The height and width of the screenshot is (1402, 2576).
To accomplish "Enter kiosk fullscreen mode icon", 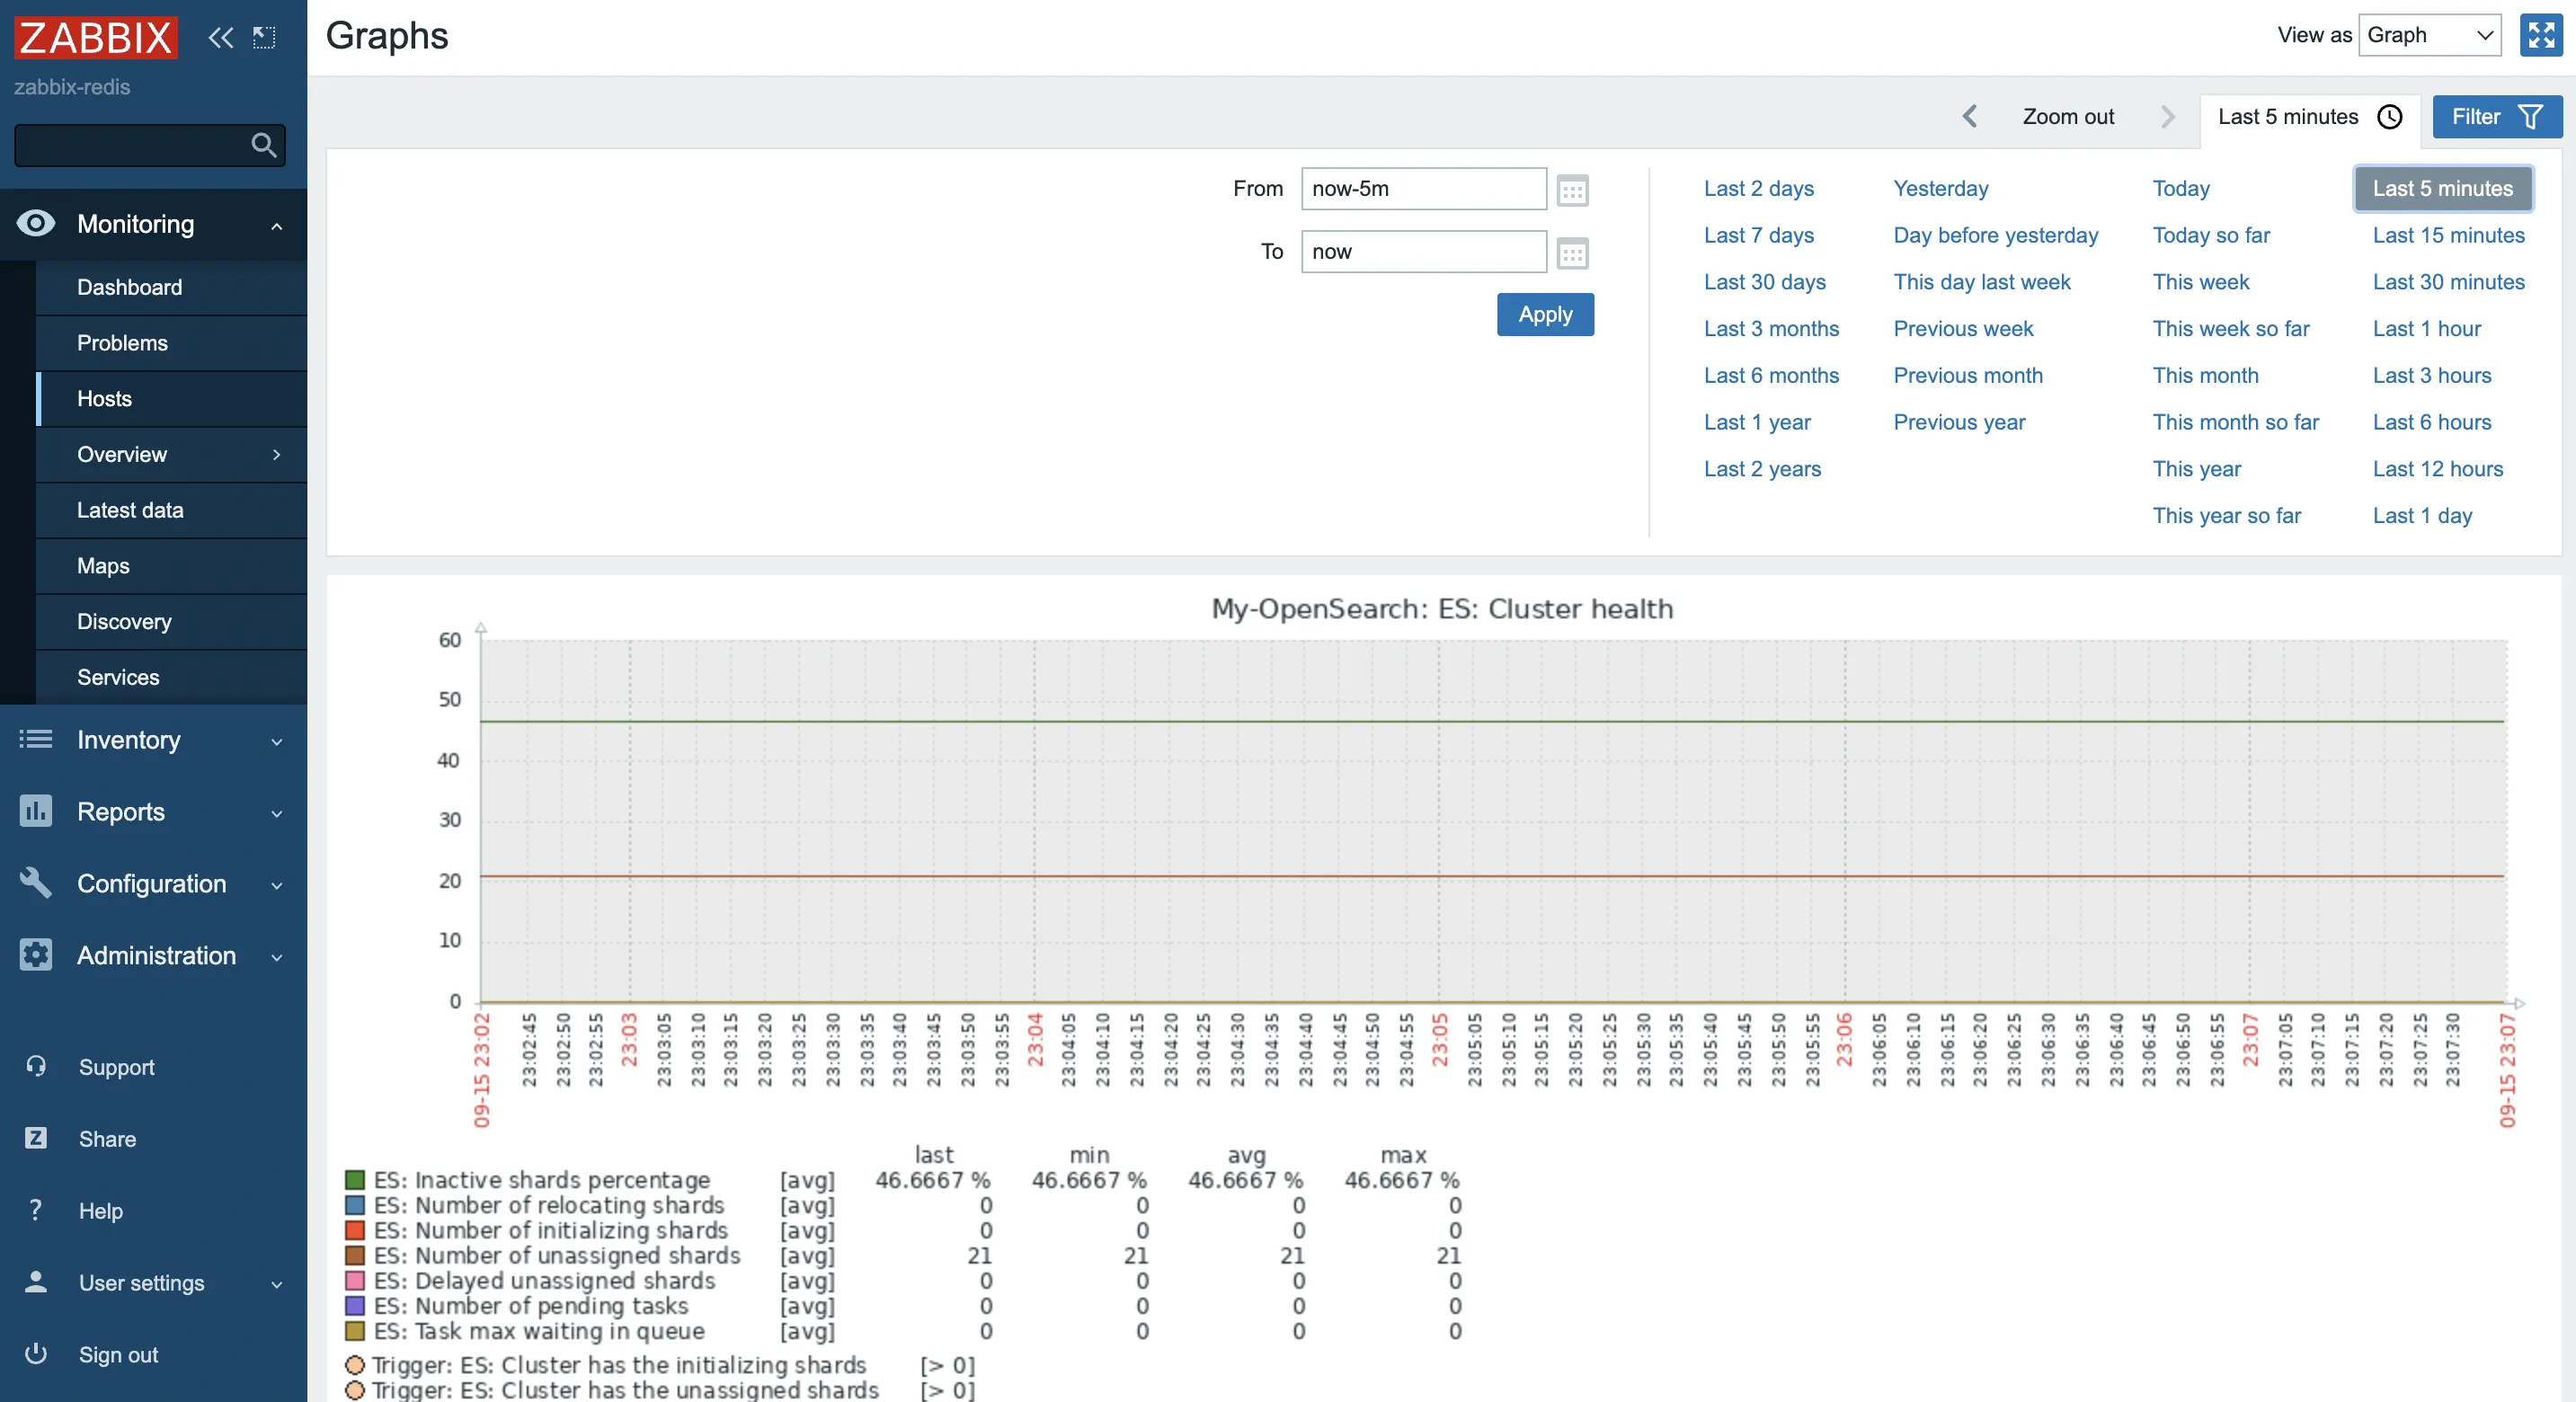I will (2540, 35).
